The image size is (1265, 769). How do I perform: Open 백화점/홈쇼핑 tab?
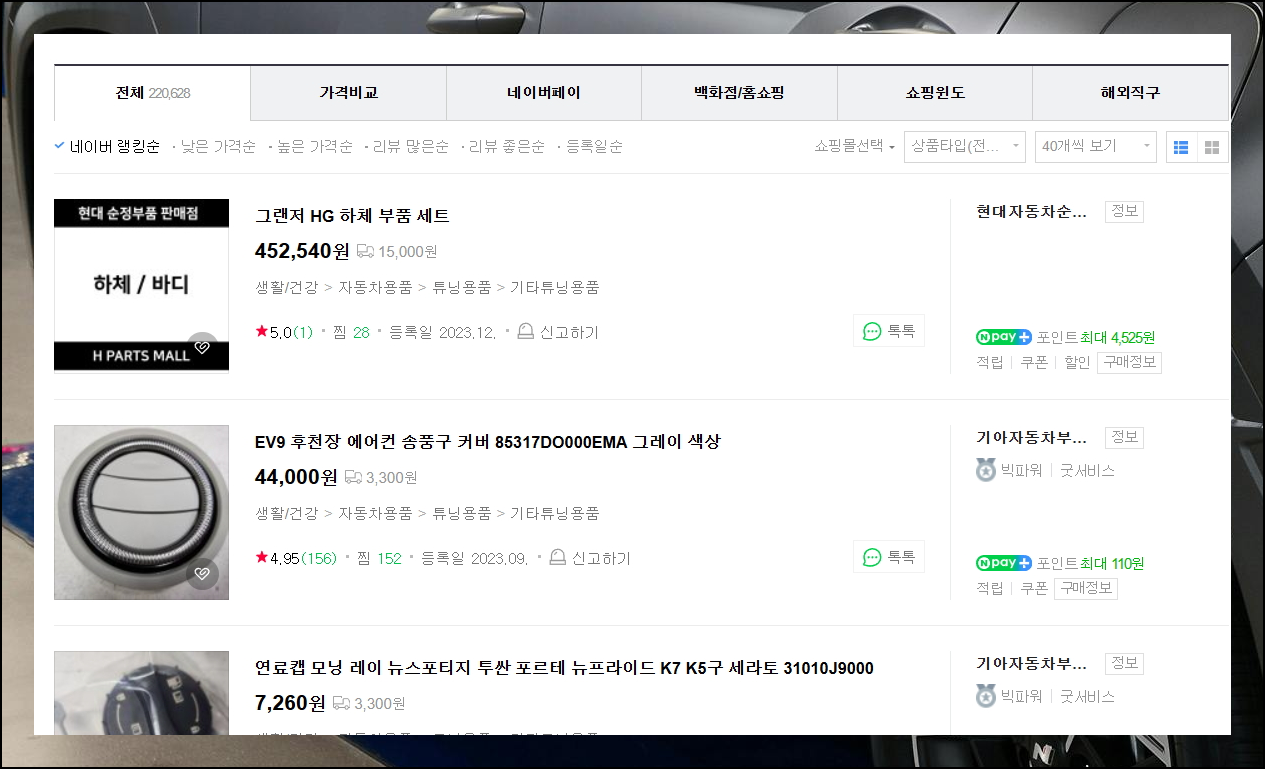739,93
